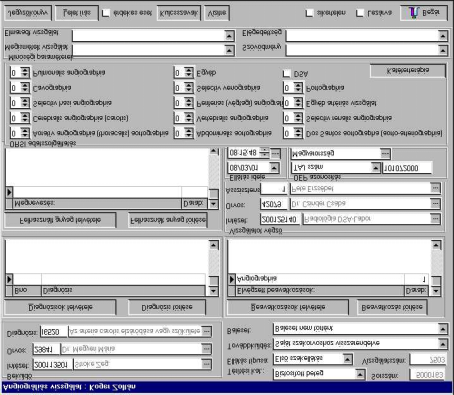Click Diagnózis törlése button

tap(167, 307)
